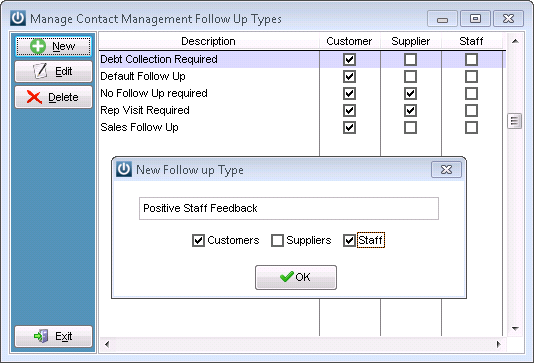This screenshot has height=363, width=534.
Task: Click the New button with green plus
Action: [53, 46]
